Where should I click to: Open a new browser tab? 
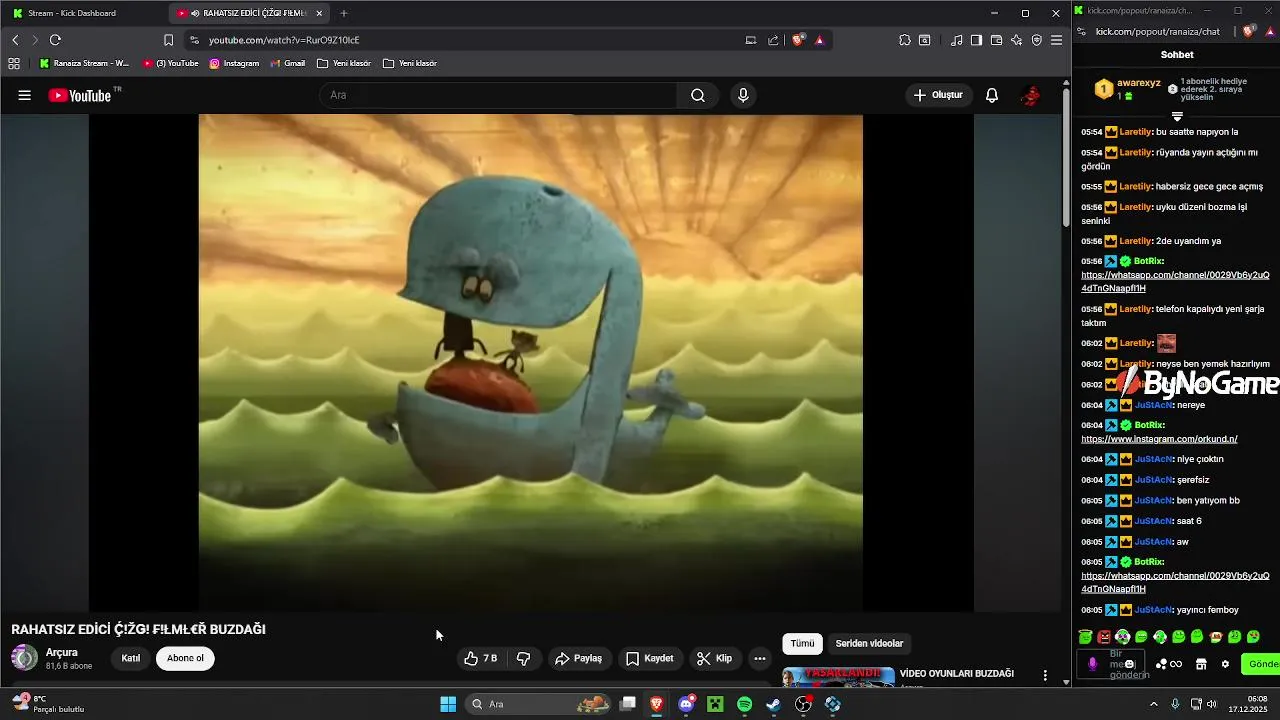tap(344, 13)
